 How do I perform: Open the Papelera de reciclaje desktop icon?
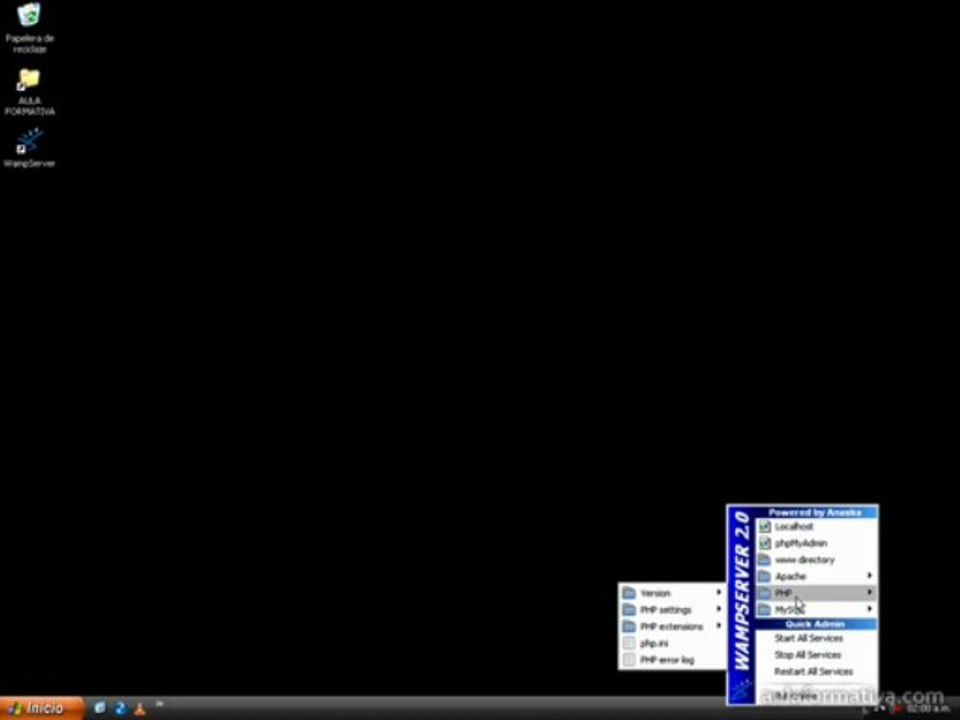(x=29, y=28)
